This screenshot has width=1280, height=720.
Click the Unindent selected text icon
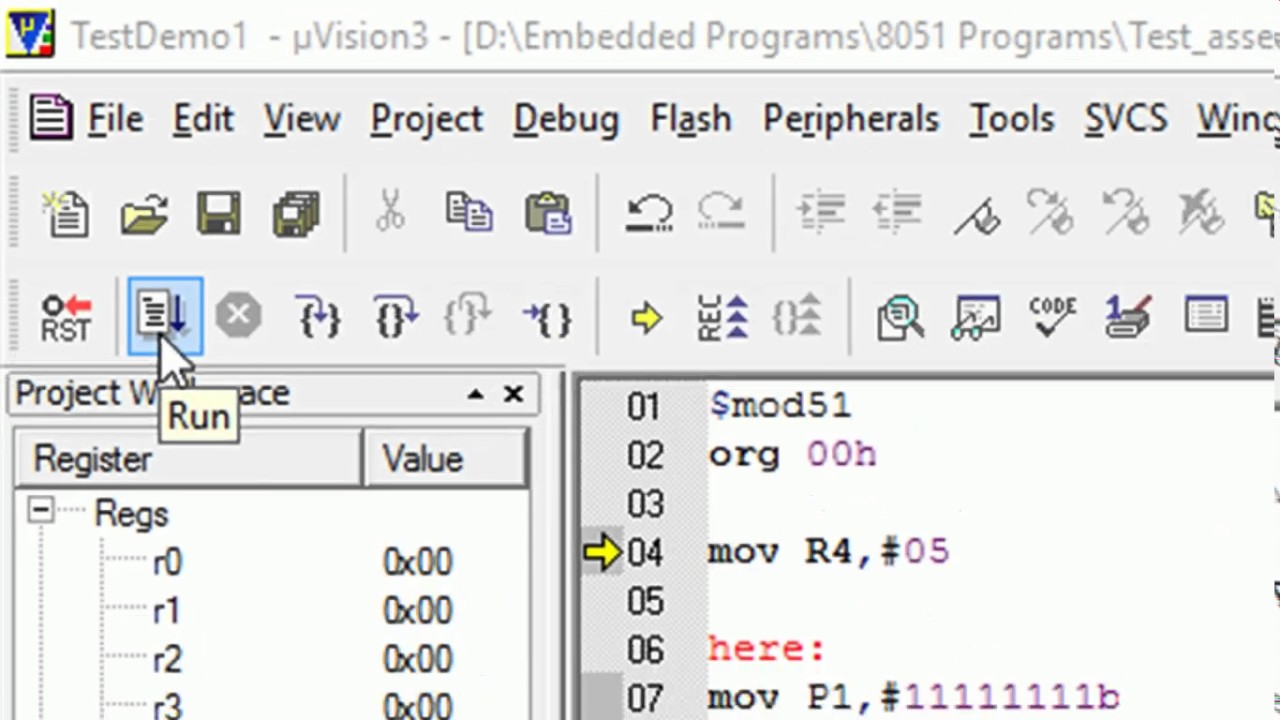[897, 213]
